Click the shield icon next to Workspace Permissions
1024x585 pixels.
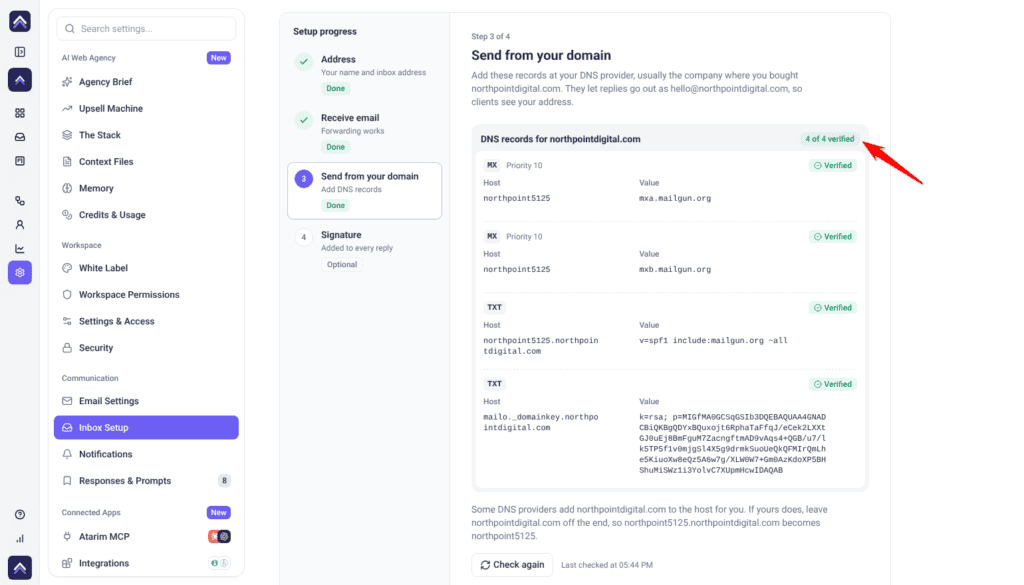67,294
